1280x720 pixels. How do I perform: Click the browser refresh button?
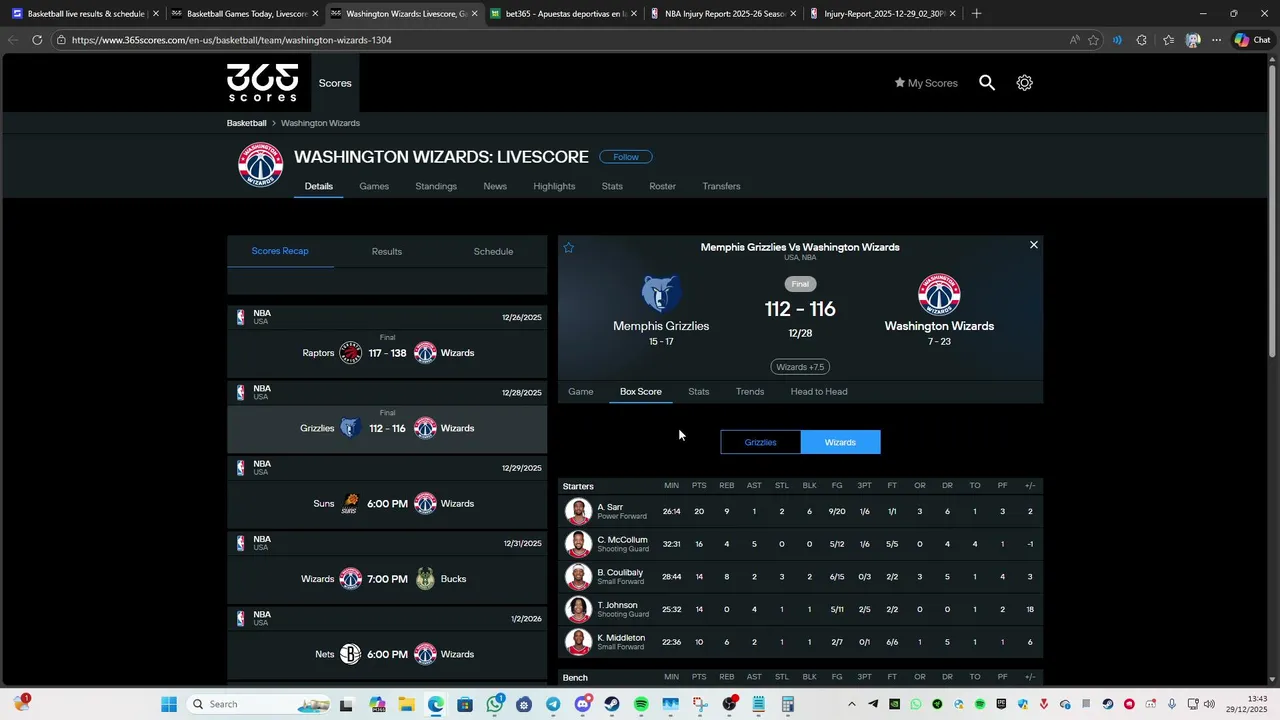click(37, 40)
